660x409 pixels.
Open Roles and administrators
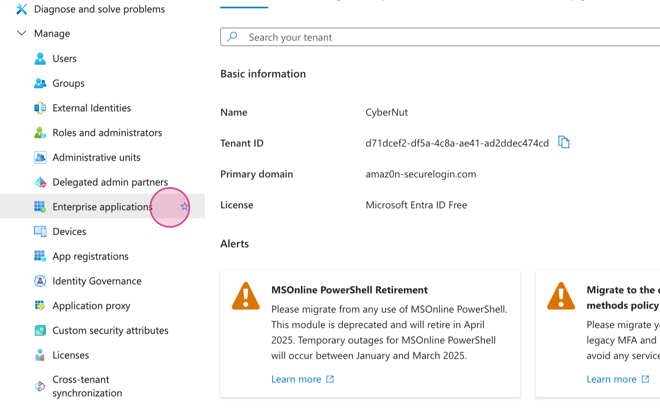(106, 132)
